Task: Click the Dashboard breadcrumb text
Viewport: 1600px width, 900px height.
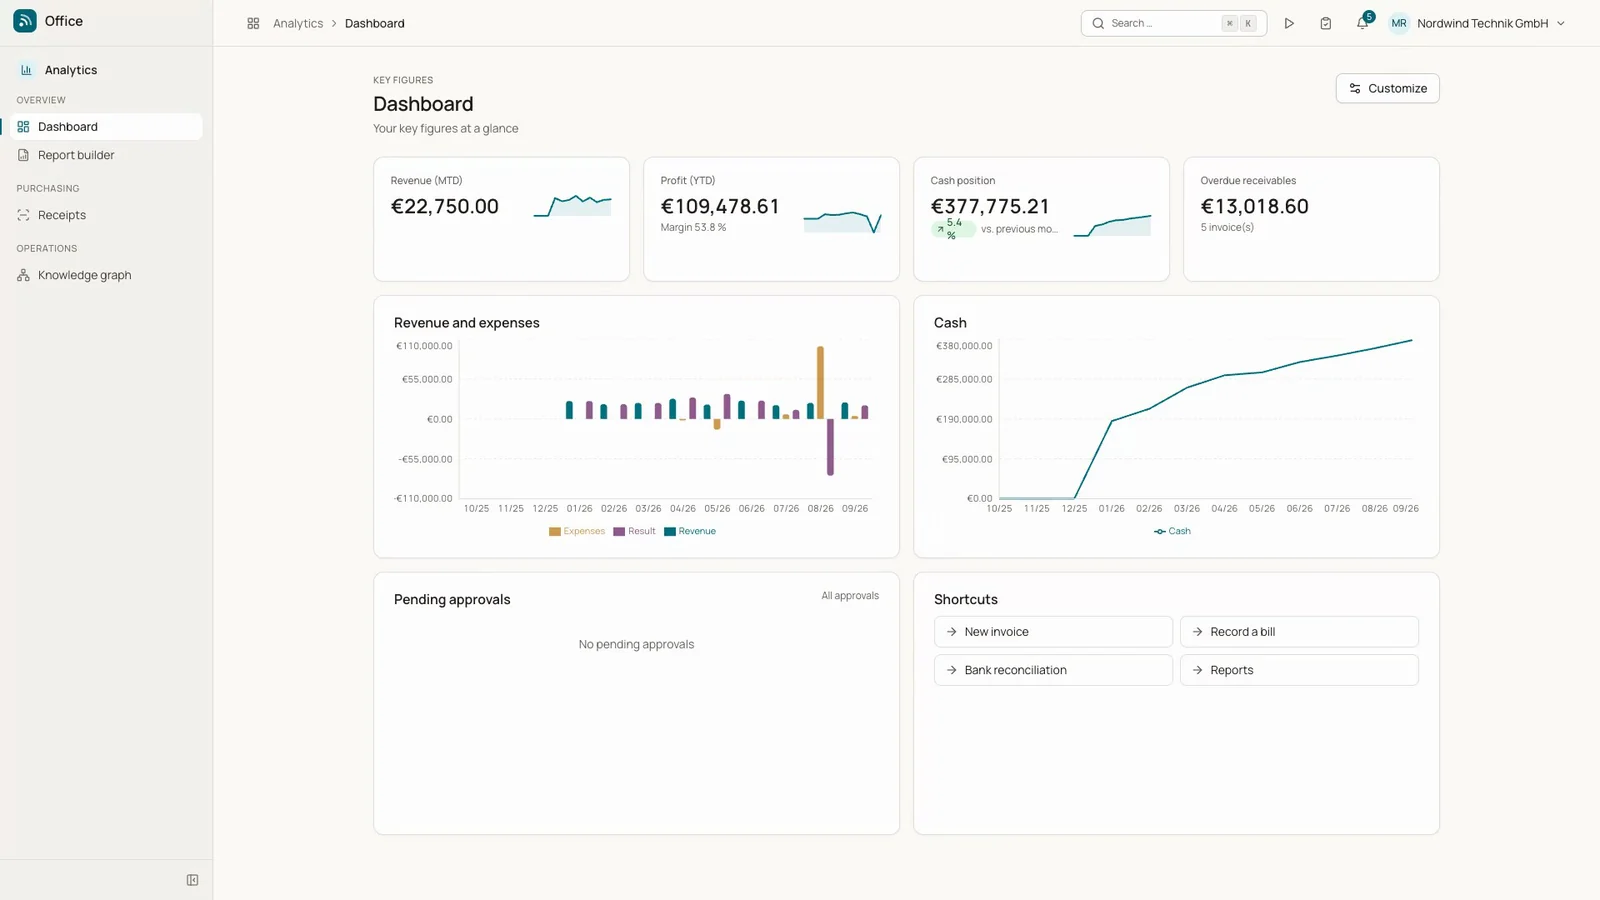Action: coord(375,23)
